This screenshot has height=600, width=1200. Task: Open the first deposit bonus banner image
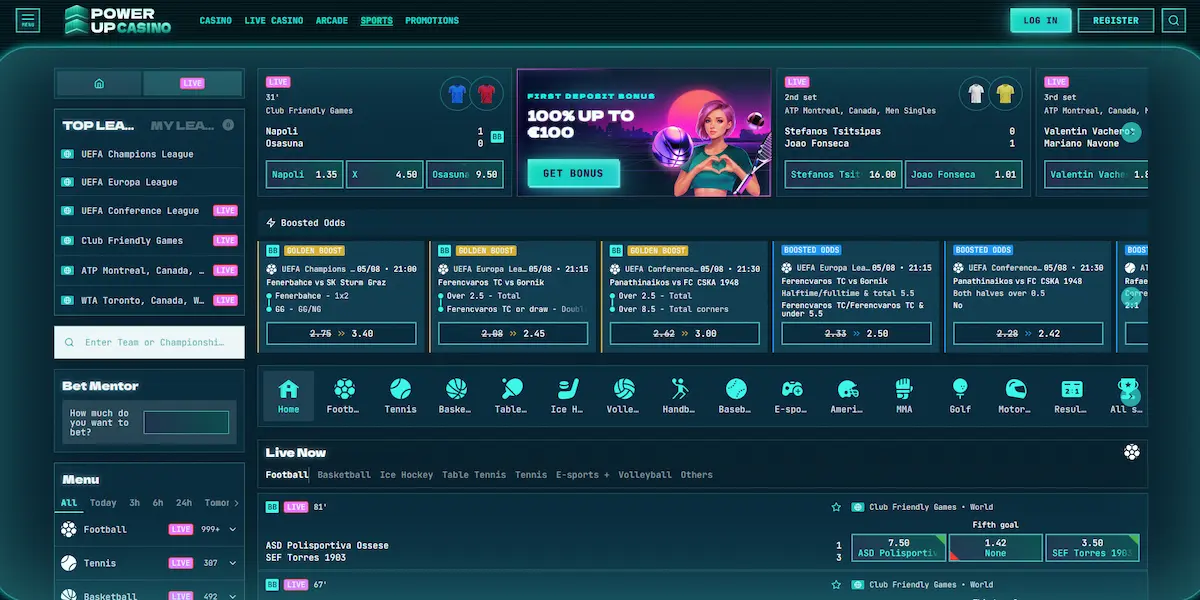(644, 133)
